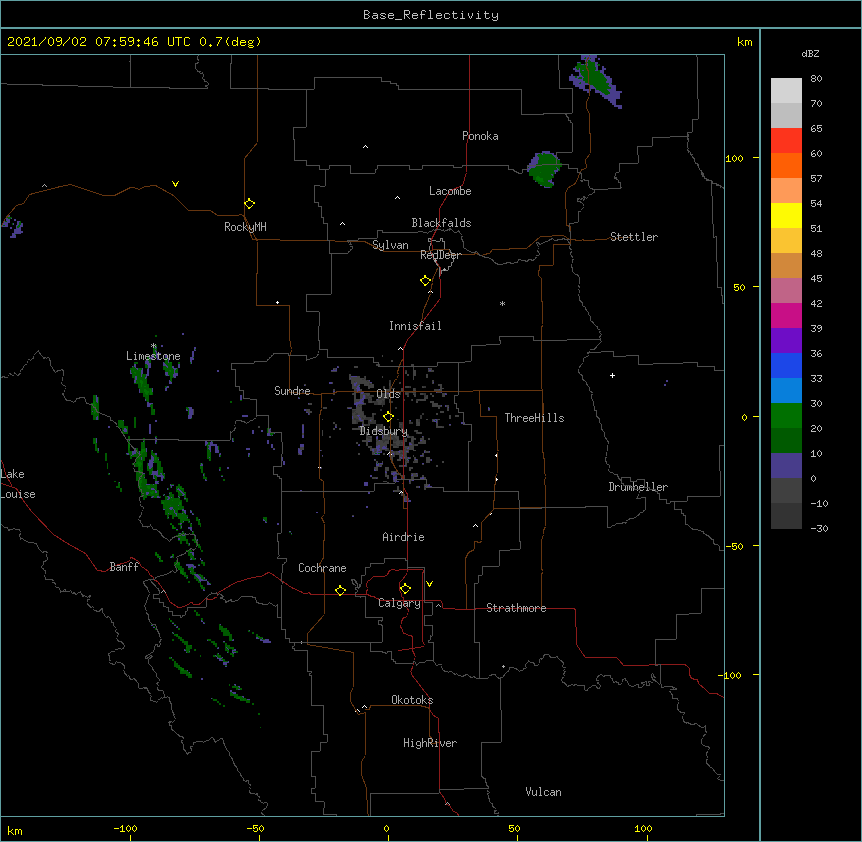Click the green radar echo east of Ponoka
862x842 pixels.
pyautogui.click(x=544, y=169)
